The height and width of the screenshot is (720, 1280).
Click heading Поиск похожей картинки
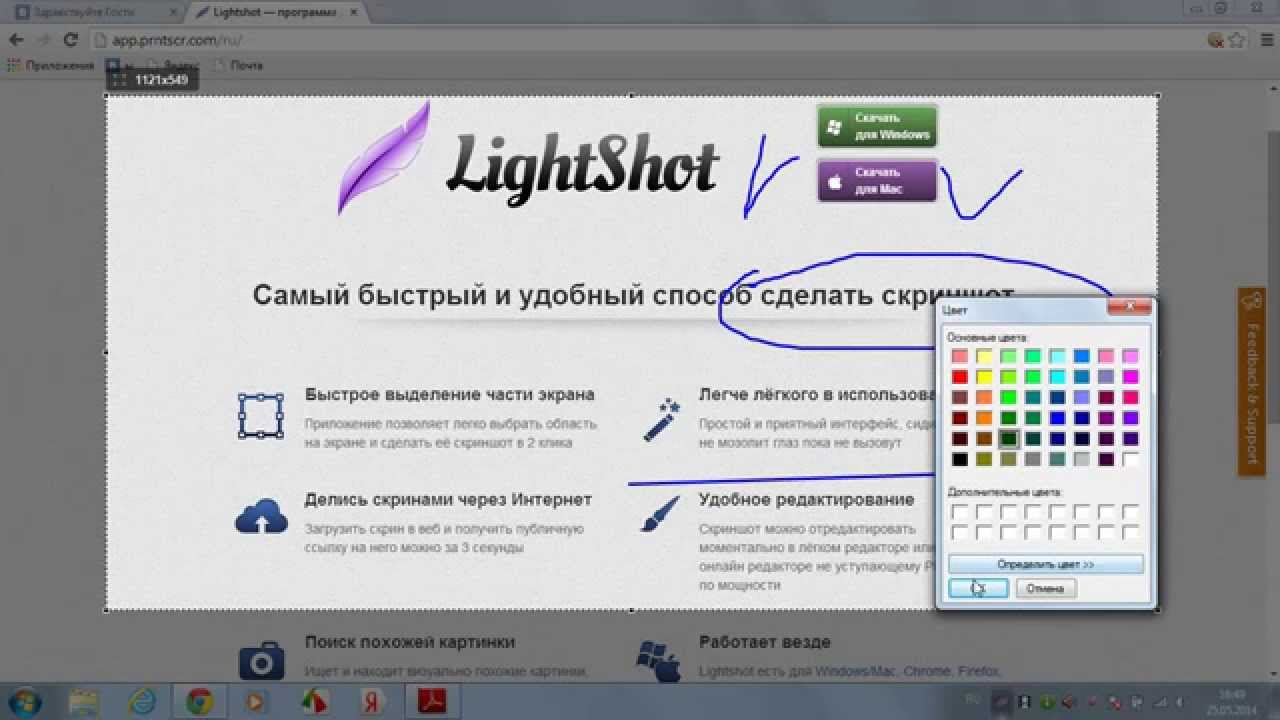[x=410, y=642]
